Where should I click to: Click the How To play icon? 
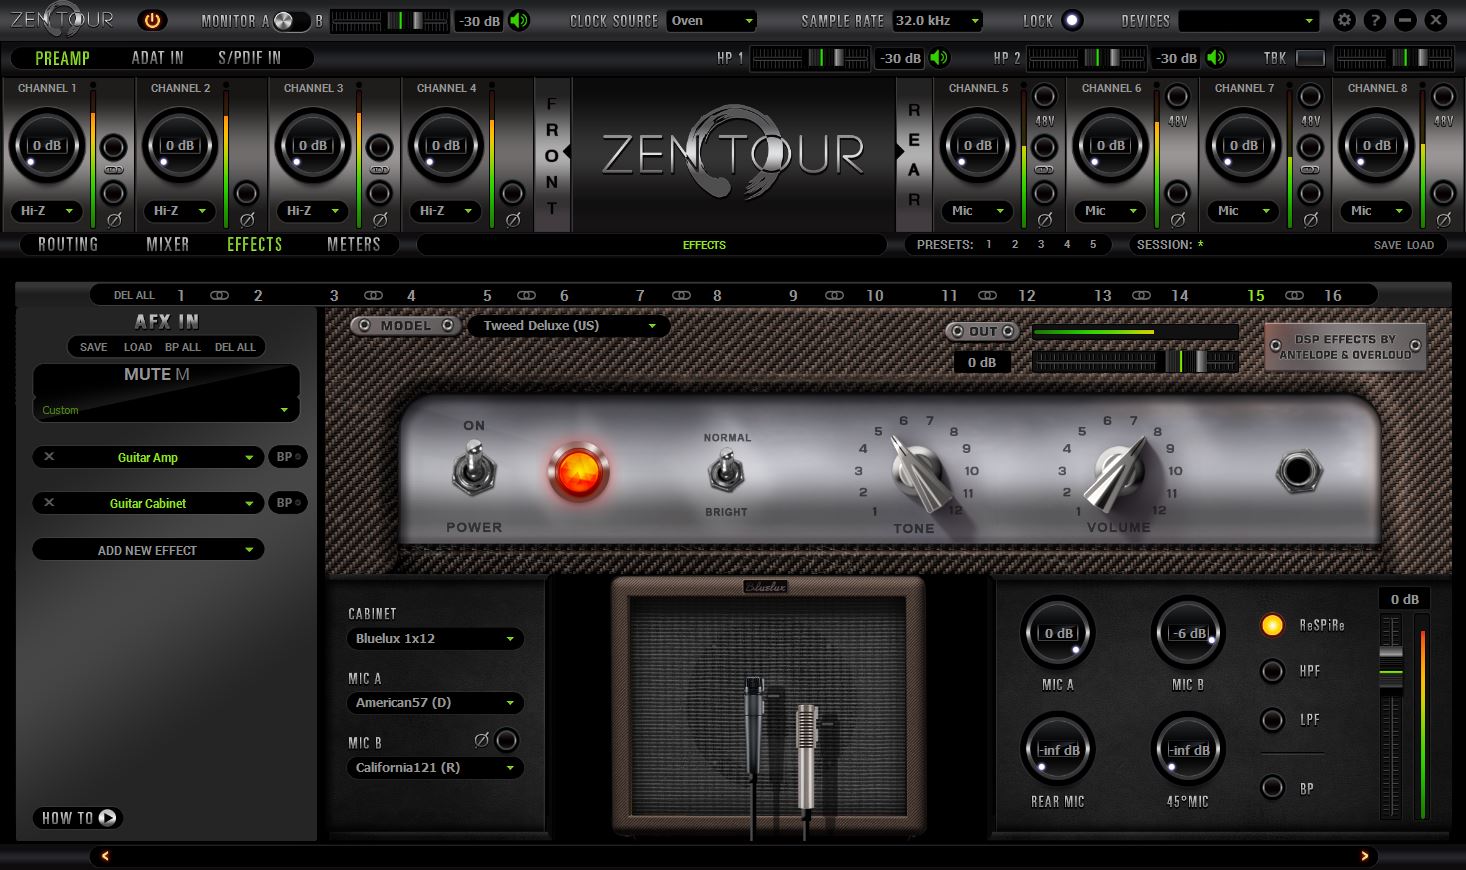click(x=107, y=818)
